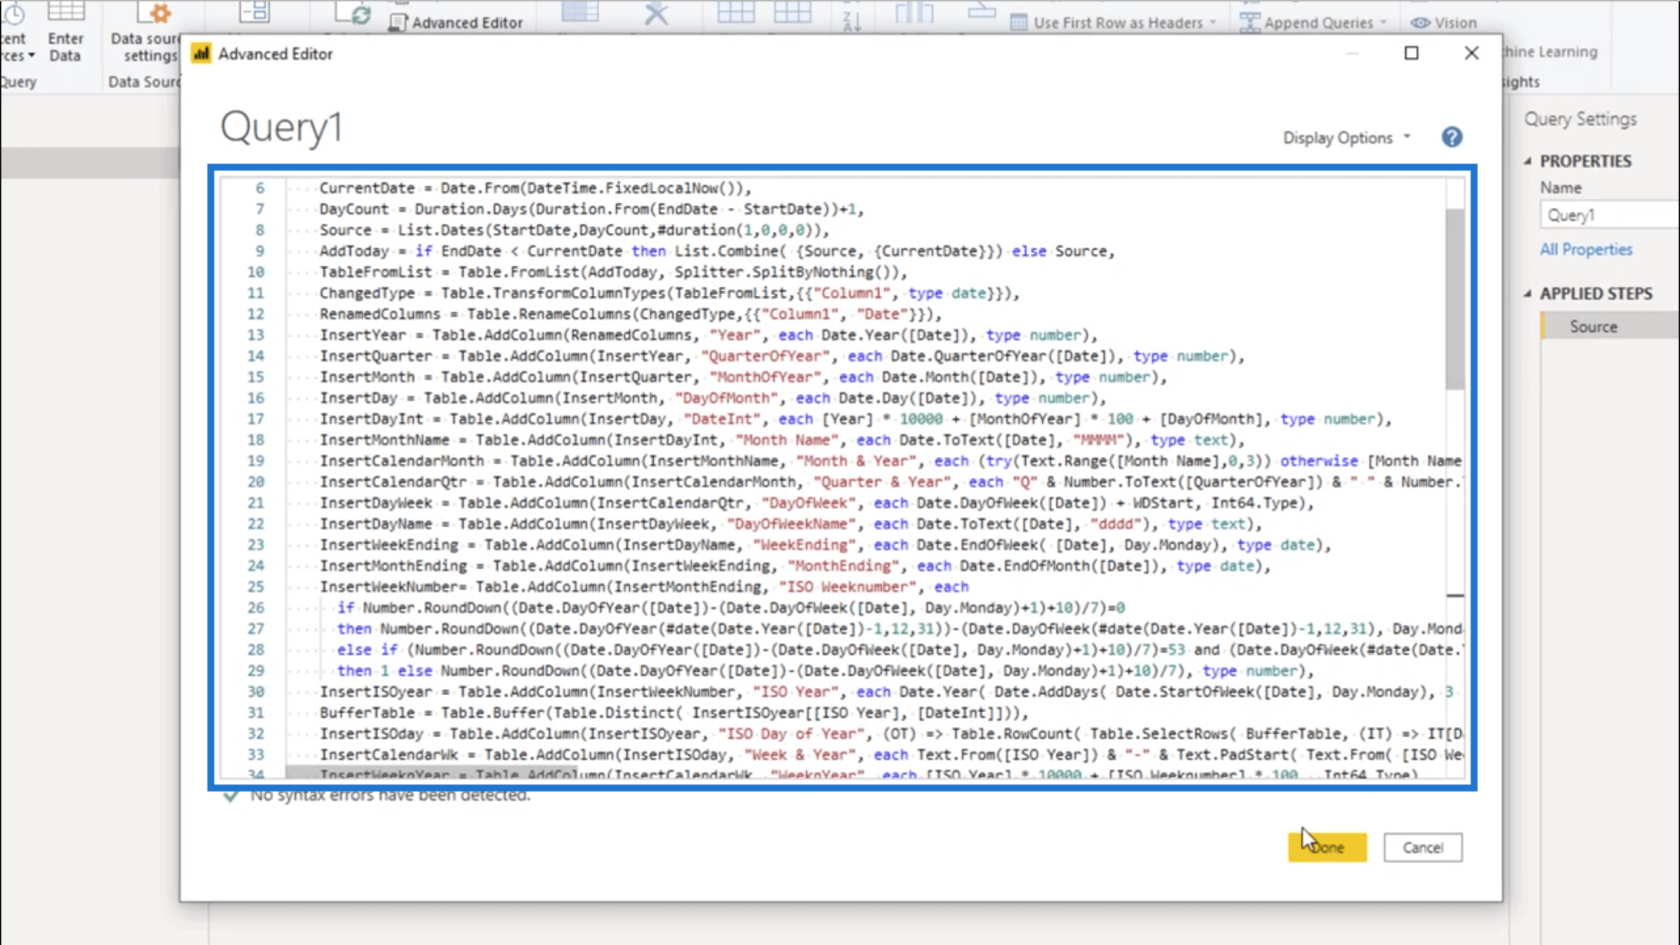Click the Query Settings pane title
The width and height of the screenshot is (1680, 945).
pyautogui.click(x=1580, y=119)
